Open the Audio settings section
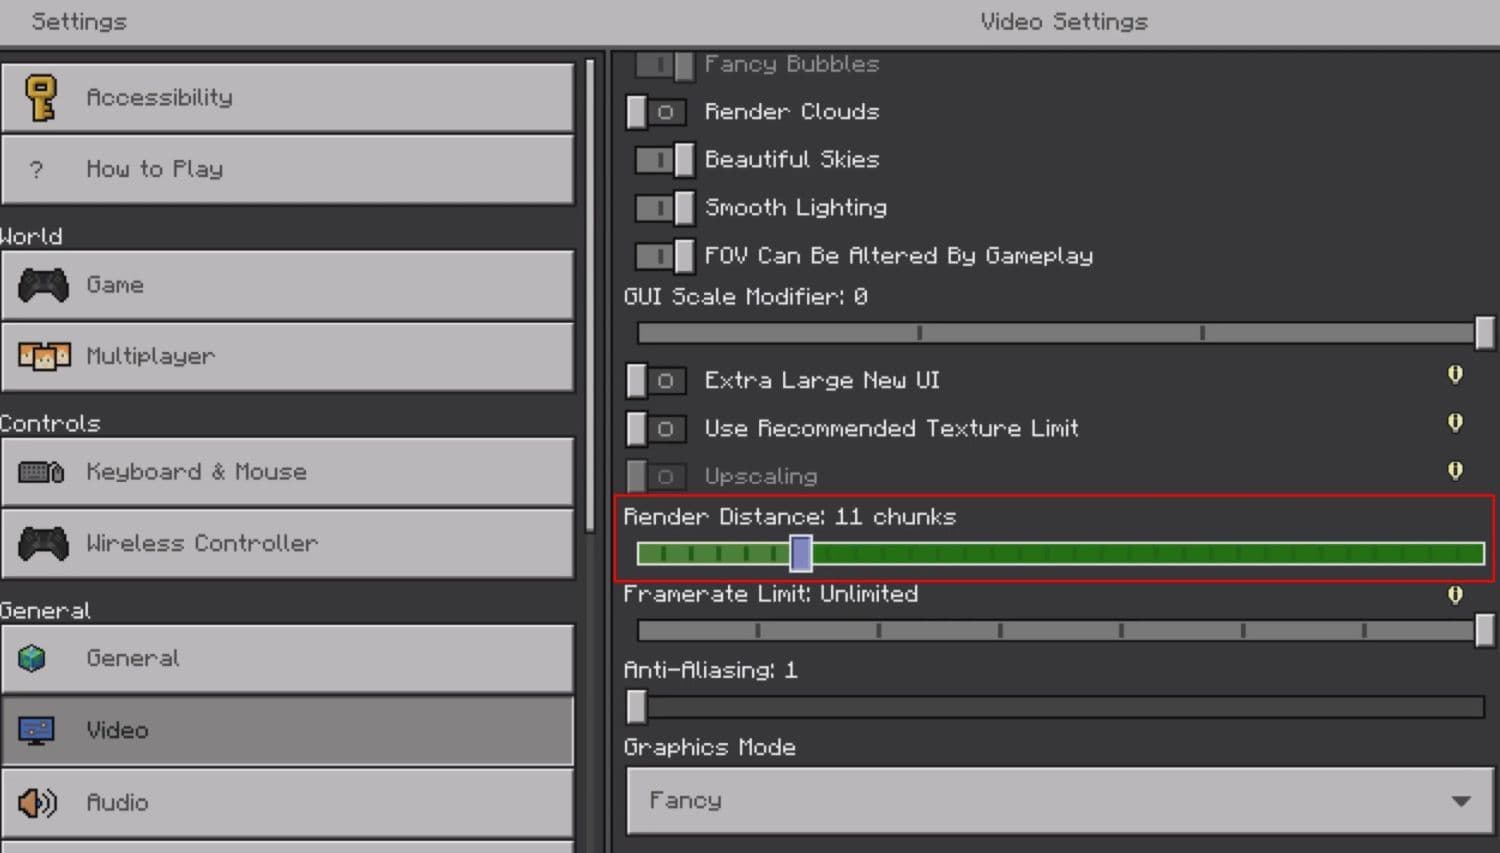The image size is (1500, 853). [288, 802]
